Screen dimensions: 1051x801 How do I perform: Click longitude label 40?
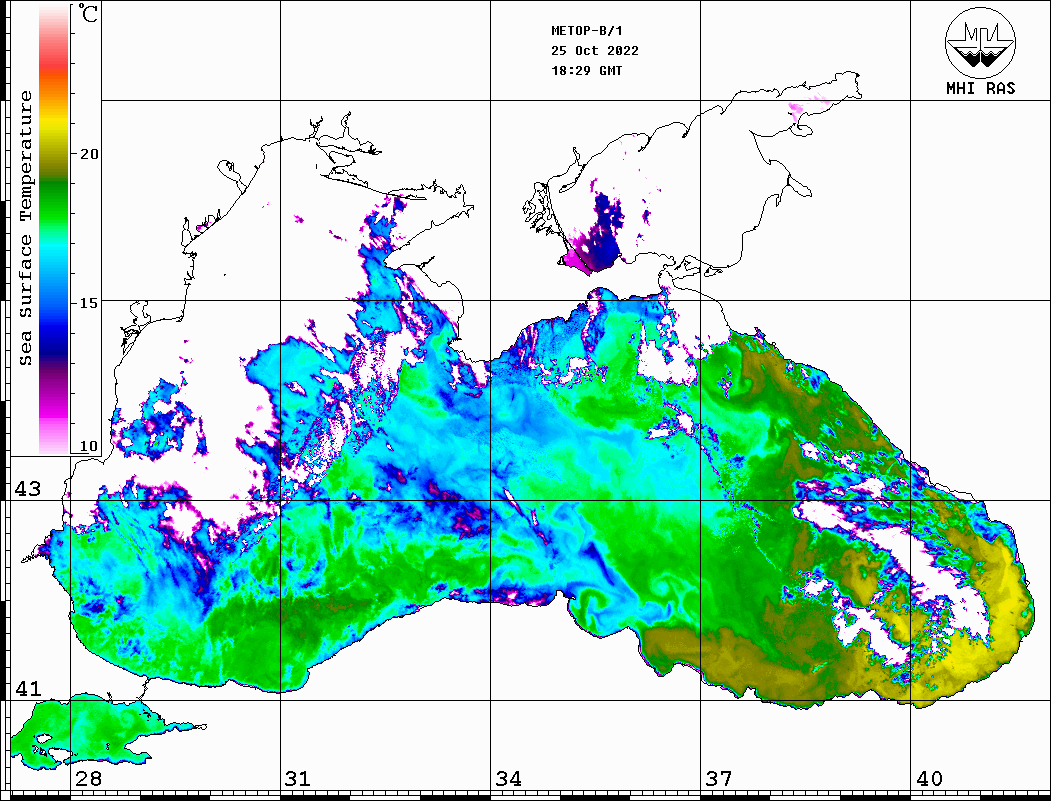tap(929, 779)
